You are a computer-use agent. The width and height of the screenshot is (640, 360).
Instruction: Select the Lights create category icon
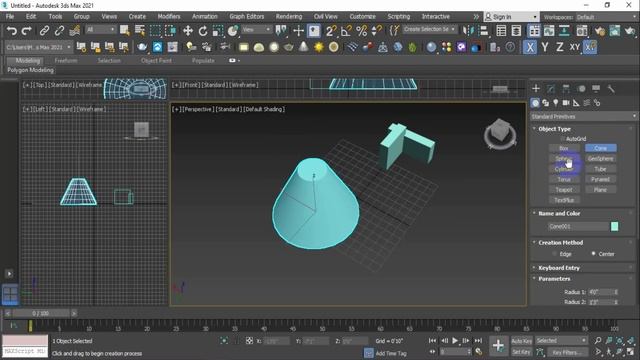[556, 103]
